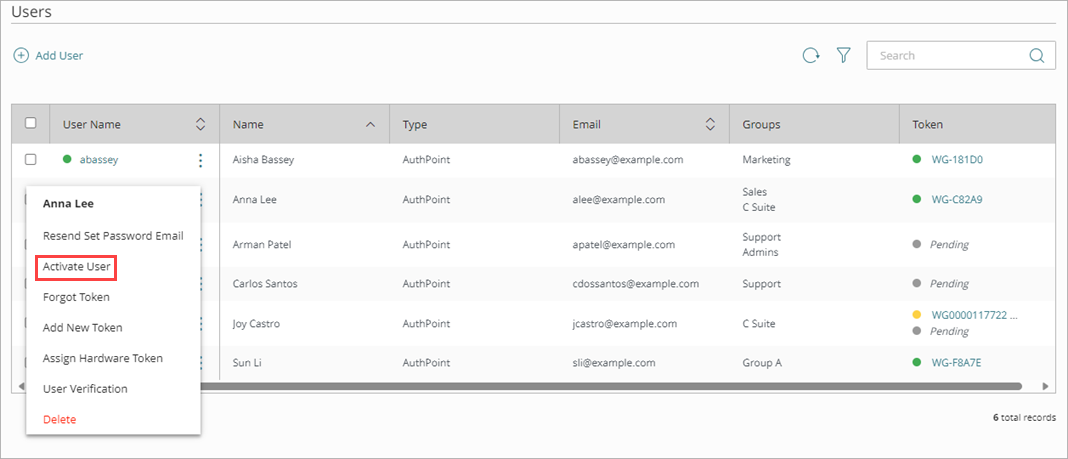The height and width of the screenshot is (459, 1068).
Task: Sort by the Email column arrows
Action: pyautogui.click(x=710, y=125)
